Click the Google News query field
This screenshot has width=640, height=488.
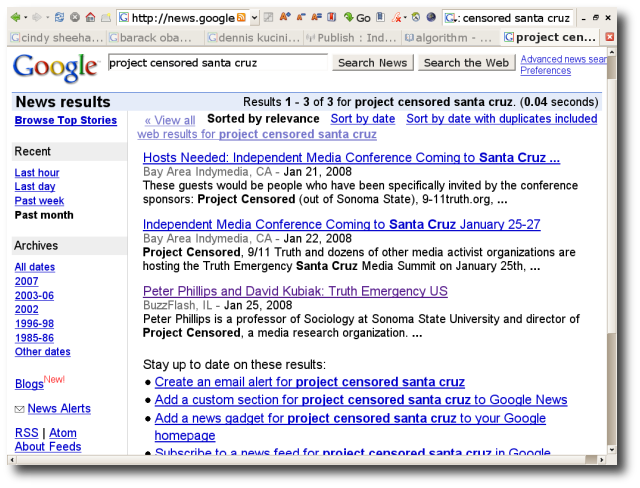218,63
